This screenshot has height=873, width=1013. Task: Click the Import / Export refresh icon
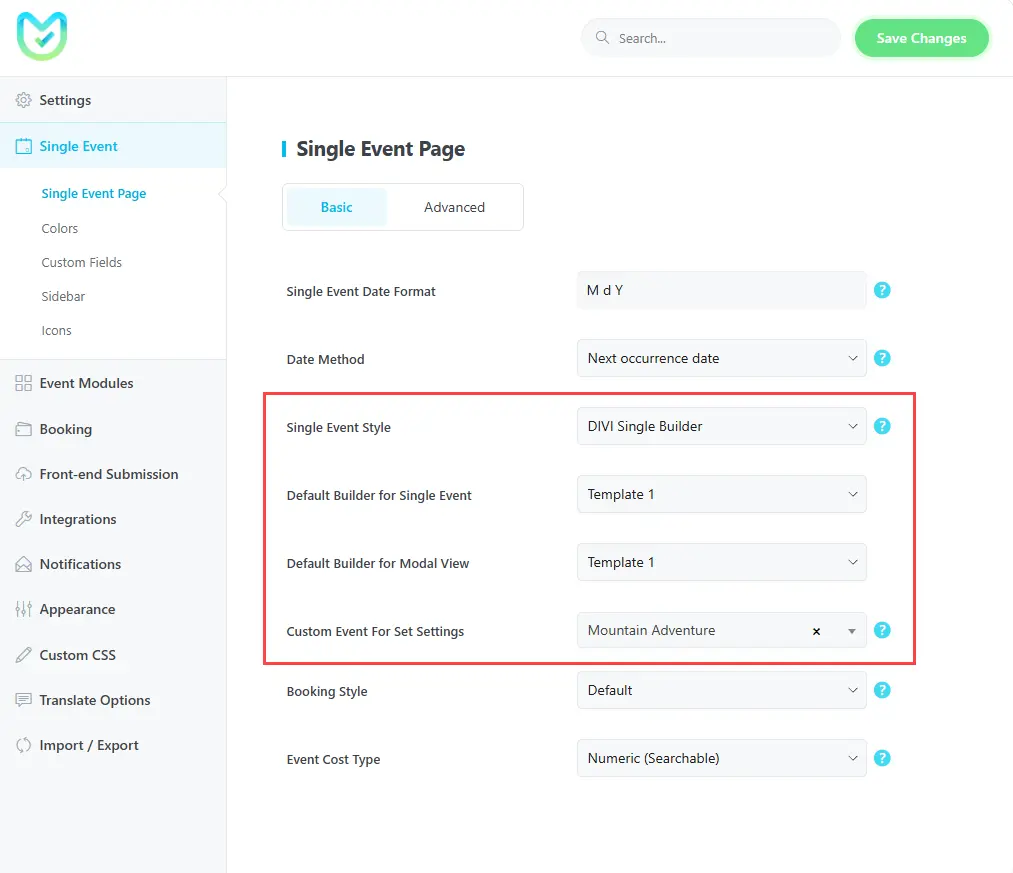23,745
